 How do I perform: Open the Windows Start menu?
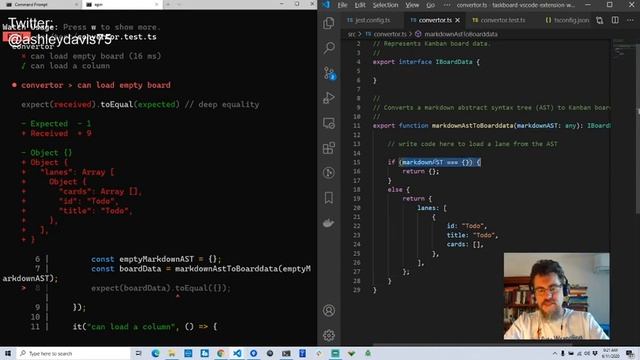point(8,353)
